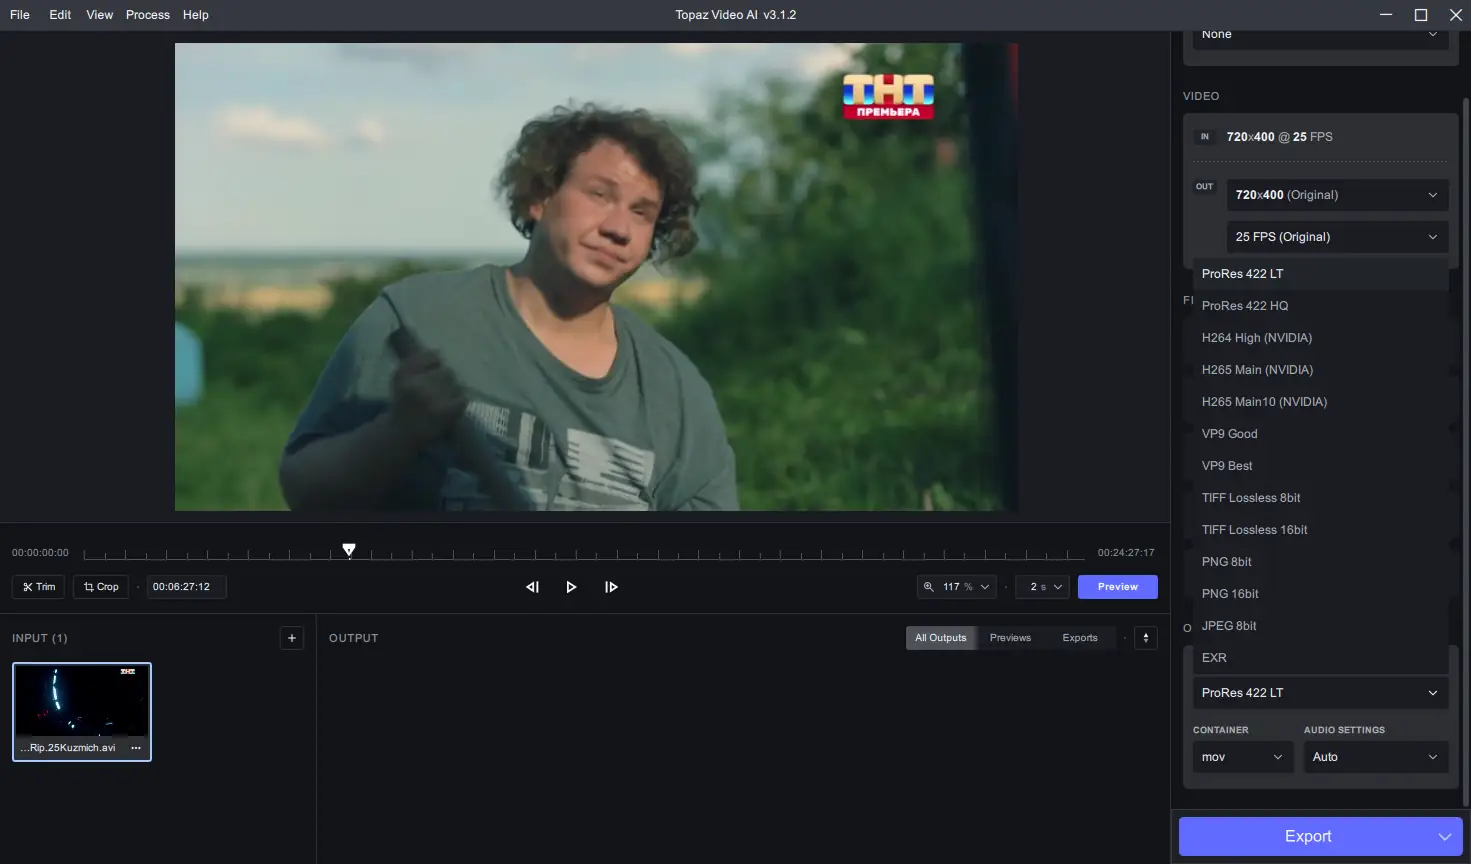Switch to the Exports tab
1471x864 pixels.
point(1080,638)
